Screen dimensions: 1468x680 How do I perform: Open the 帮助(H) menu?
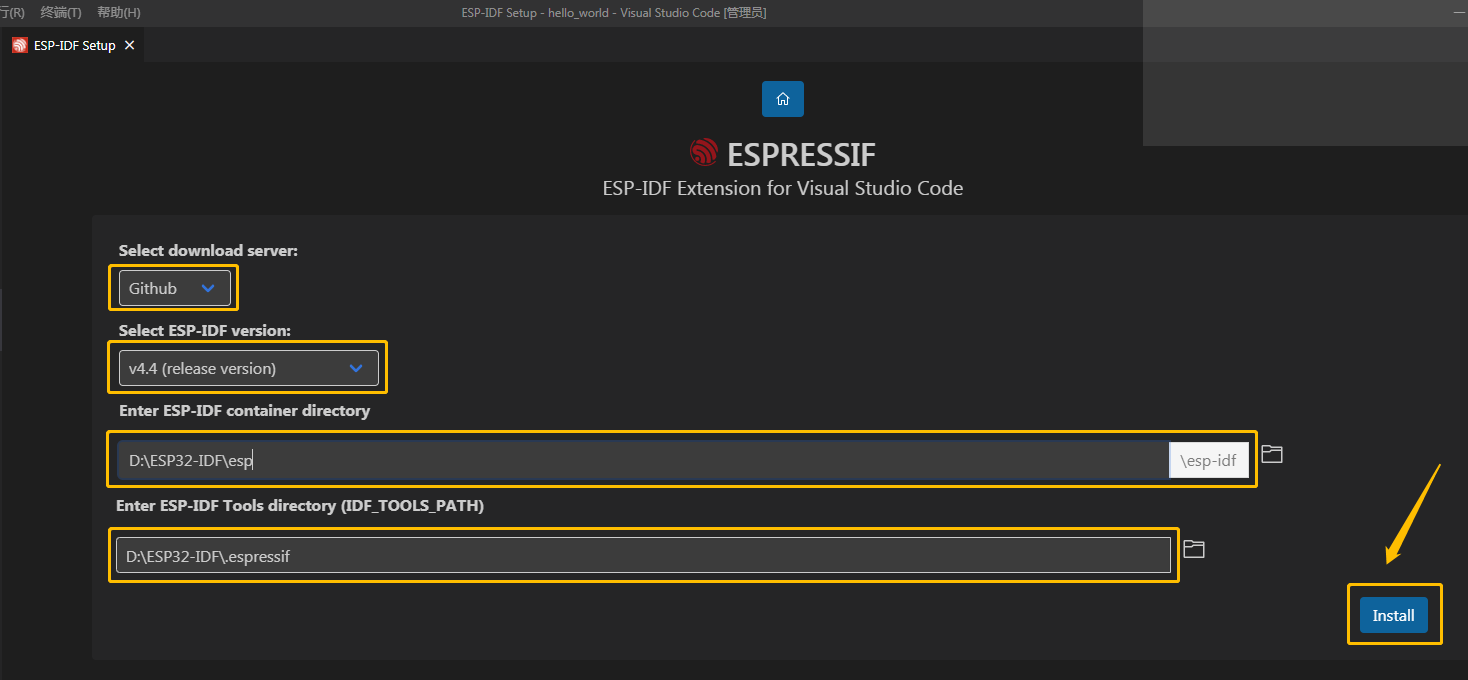pyautogui.click(x=117, y=13)
